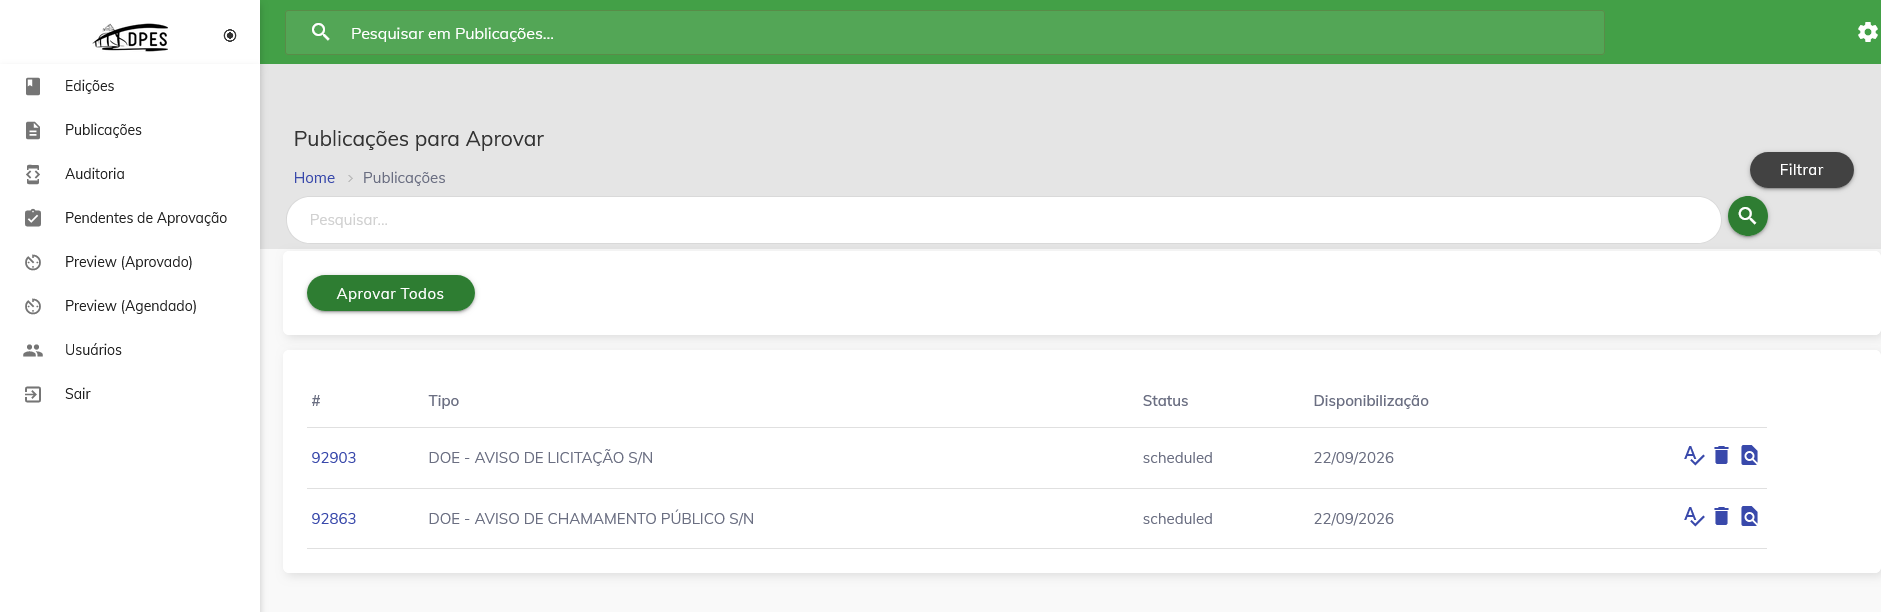1881x612 pixels.
Task: Click the approve icon for publication 92903
Action: [x=1693, y=456]
